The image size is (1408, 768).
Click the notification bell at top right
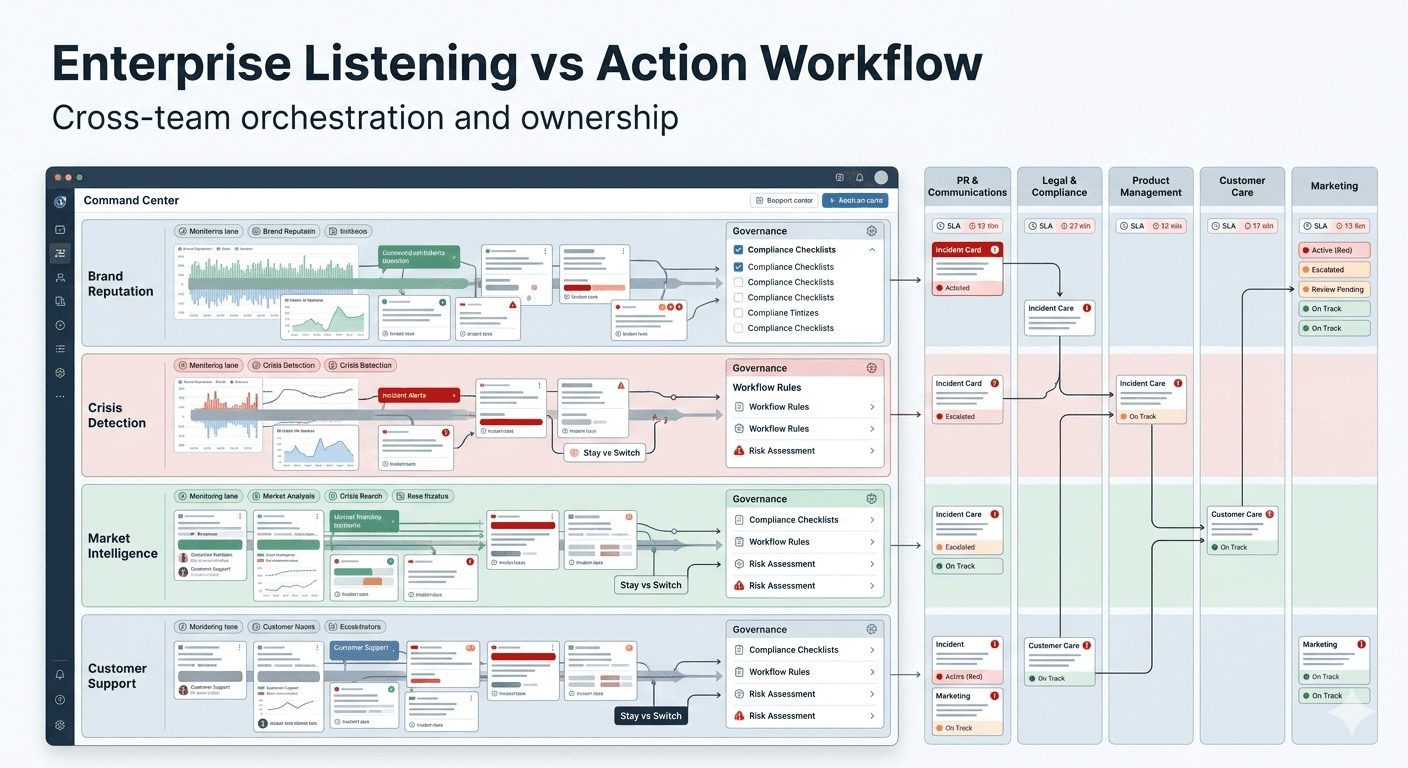[x=860, y=177]
